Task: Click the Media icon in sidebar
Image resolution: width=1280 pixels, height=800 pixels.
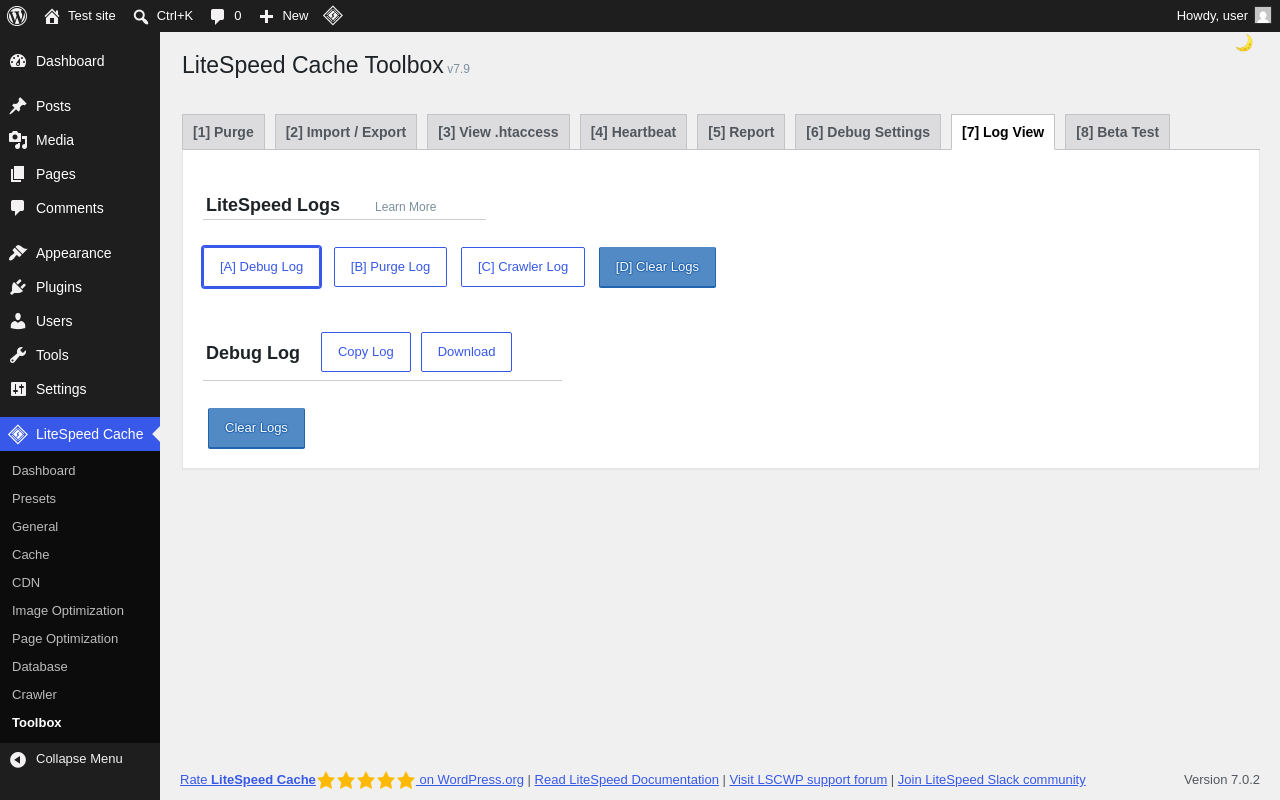Action: click(18, 140)
